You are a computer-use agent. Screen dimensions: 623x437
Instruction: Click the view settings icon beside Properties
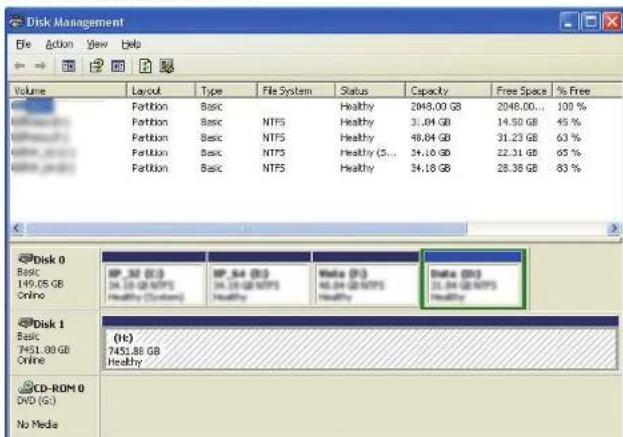(x=118, y=66)
